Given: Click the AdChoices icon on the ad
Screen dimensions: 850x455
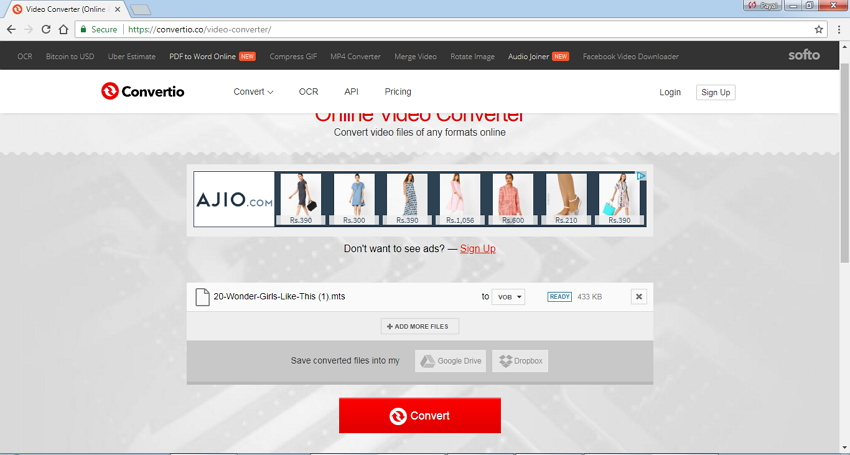Looking at the screenshot, I should [x=641, y=177].
